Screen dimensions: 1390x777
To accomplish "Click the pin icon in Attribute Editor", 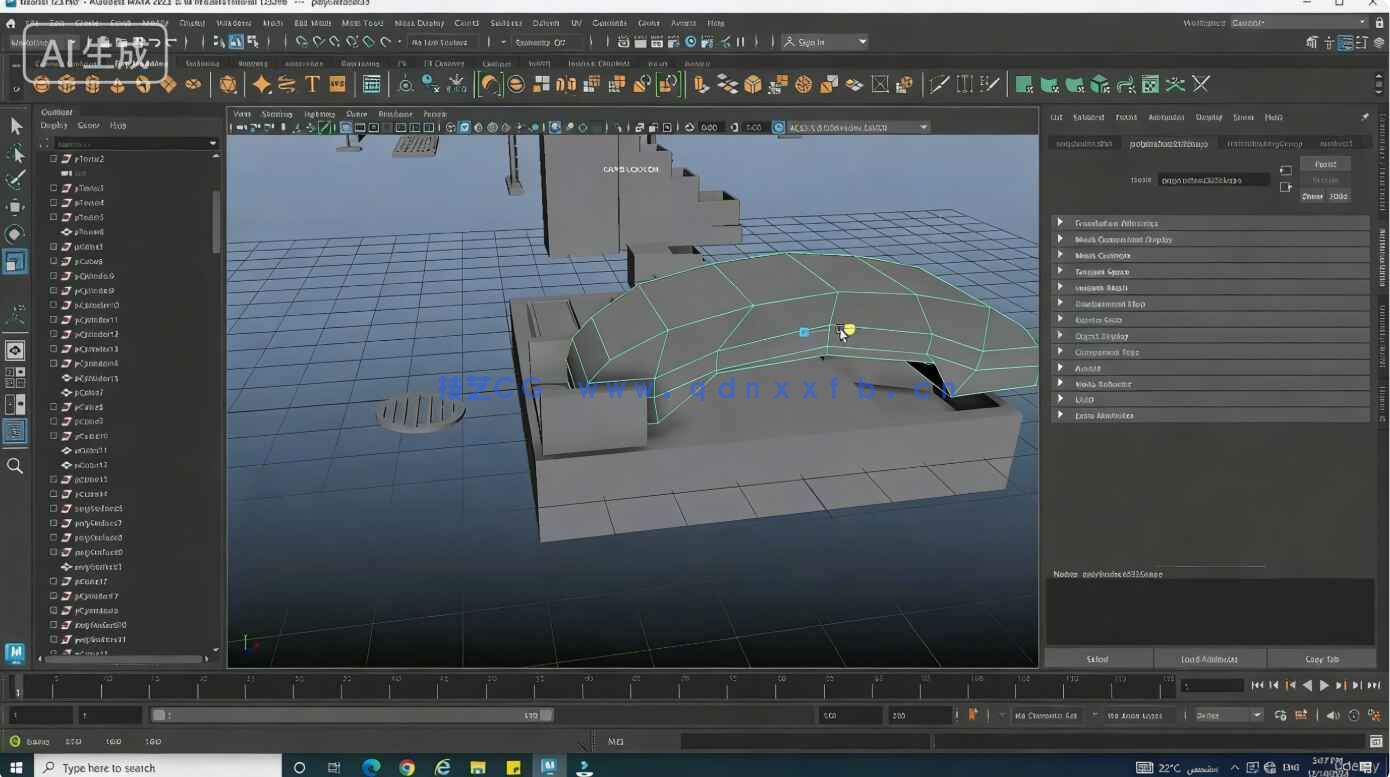I will point(1364,117).
